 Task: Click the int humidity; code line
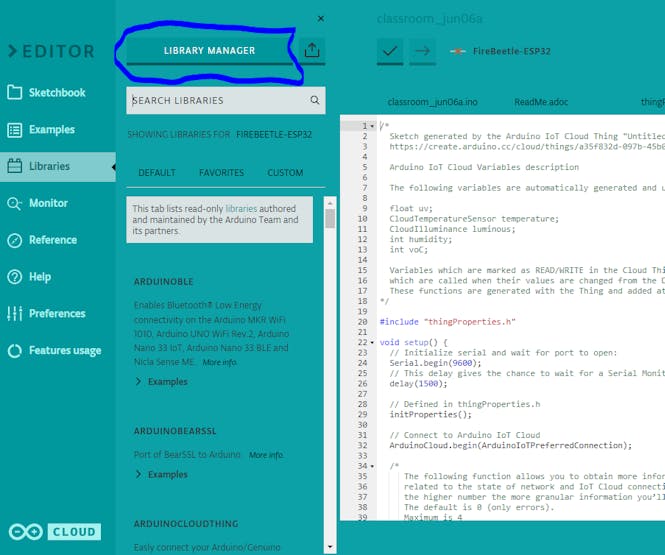pyautogui.click(x=421, y=240)
